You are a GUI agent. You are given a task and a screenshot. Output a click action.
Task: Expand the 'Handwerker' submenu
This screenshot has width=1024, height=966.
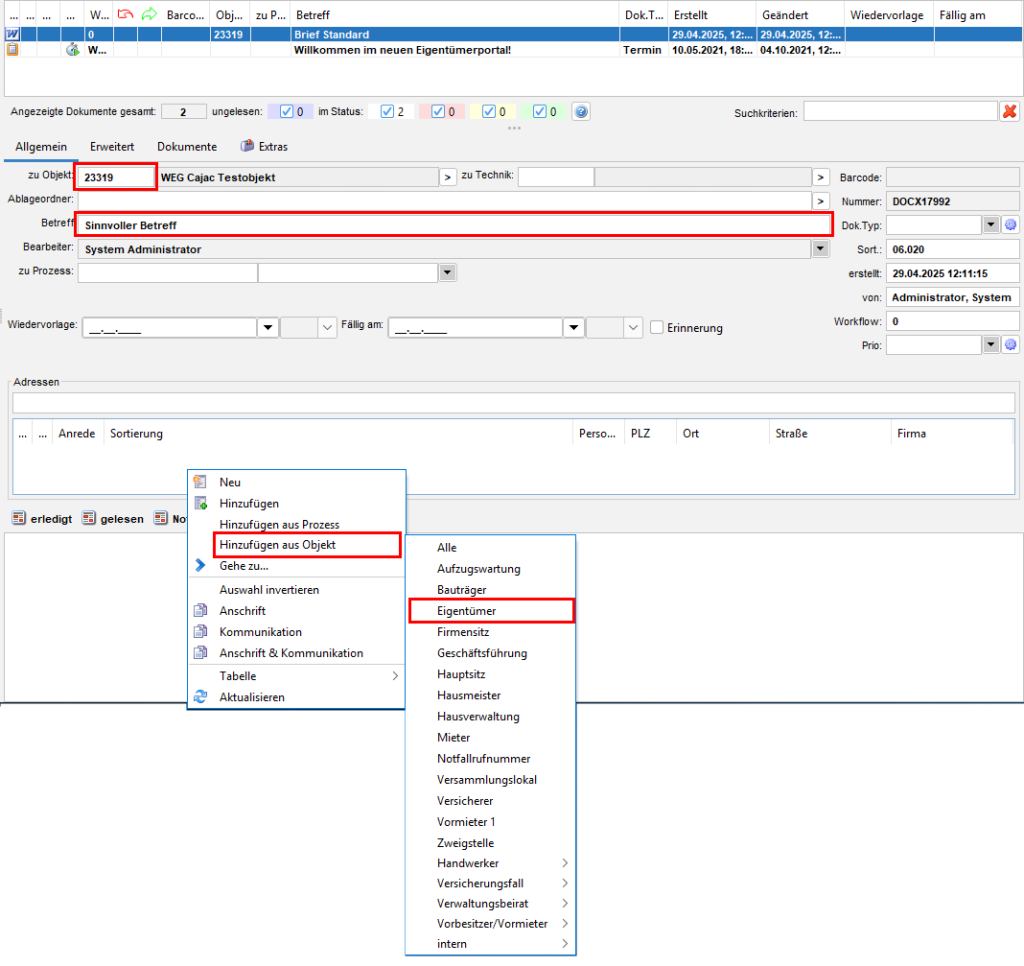[564, 863]
